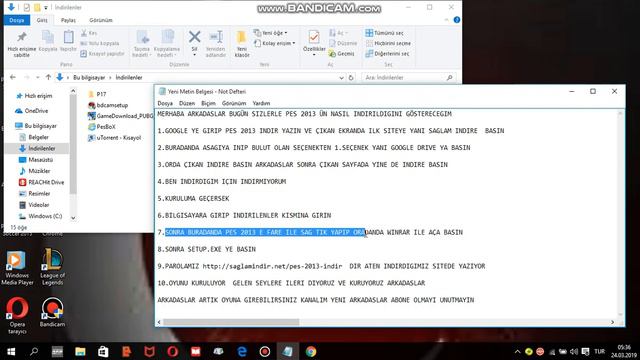
Task: Click the 'Yeniden adlandır' ribbon icon
Action: pyautogui.click(x=216, y=37)
